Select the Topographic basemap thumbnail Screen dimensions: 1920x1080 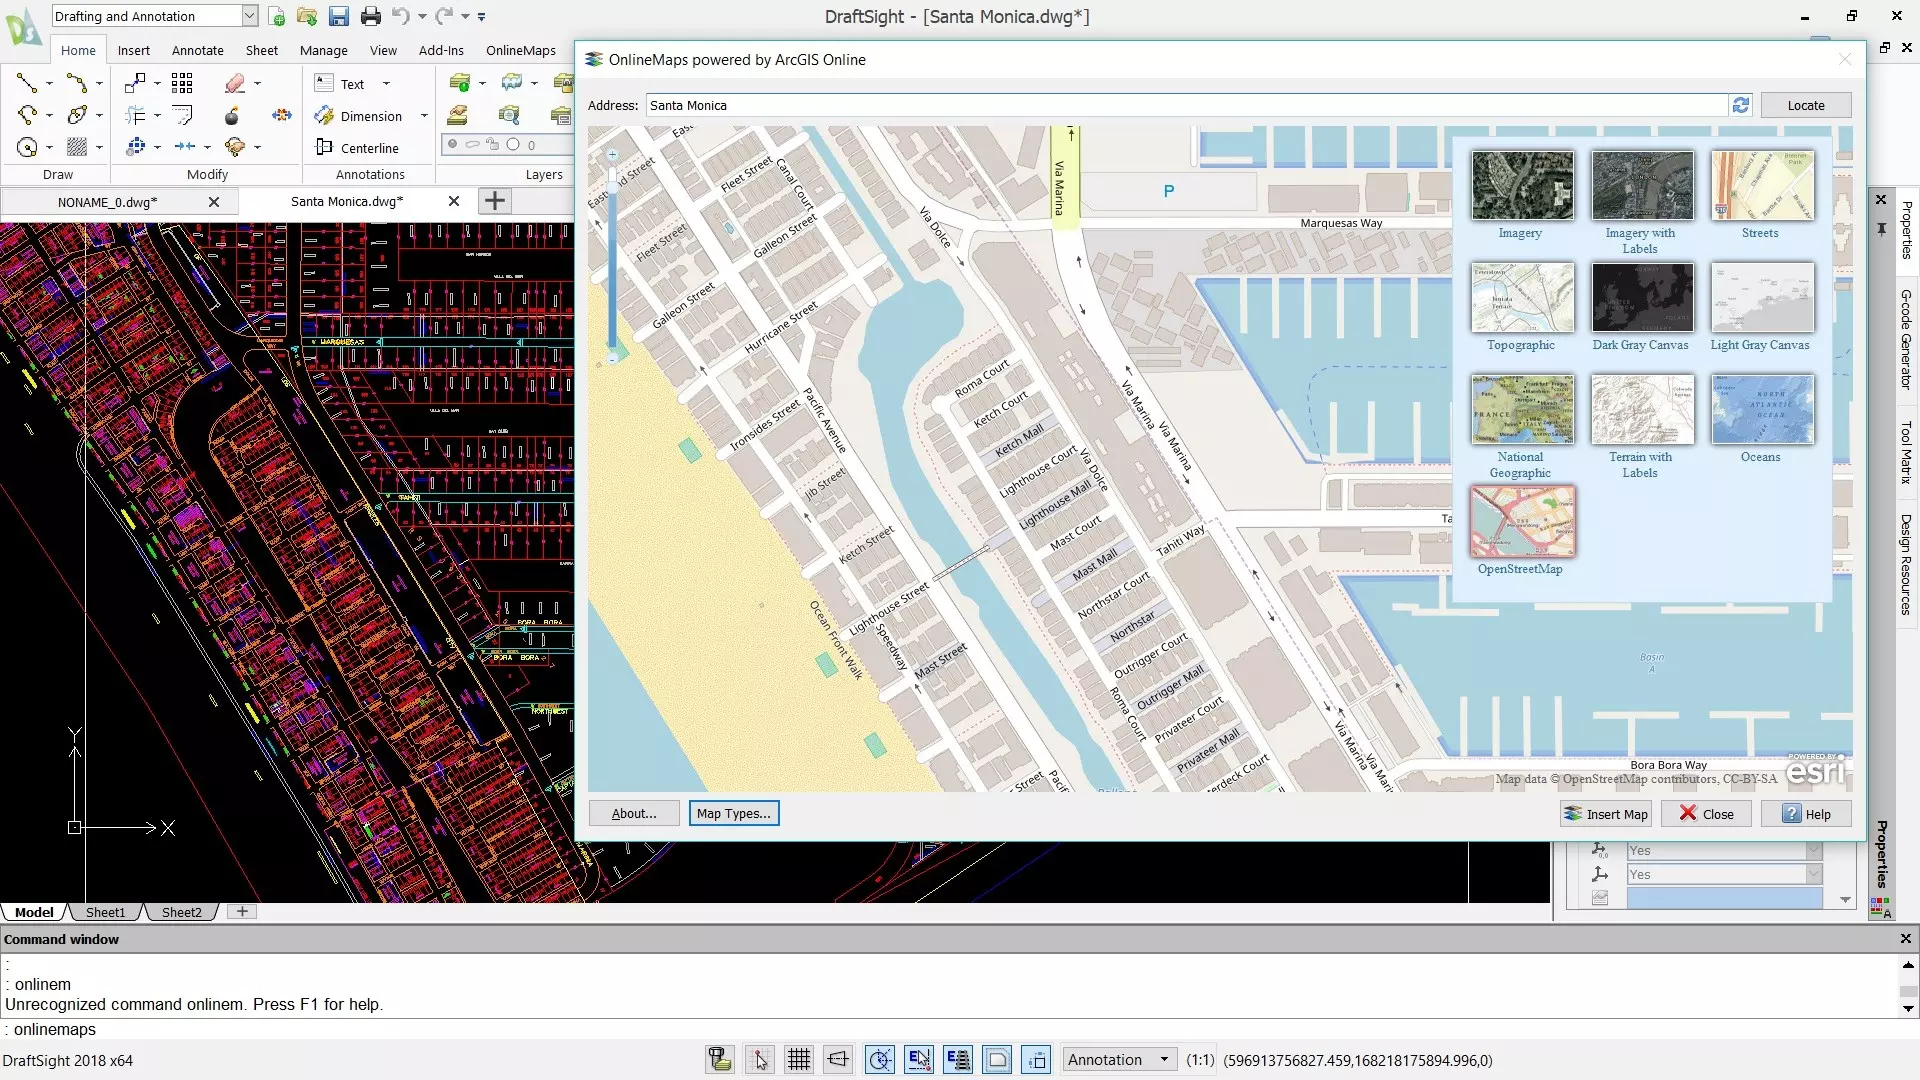click(x=1521, y=297)
